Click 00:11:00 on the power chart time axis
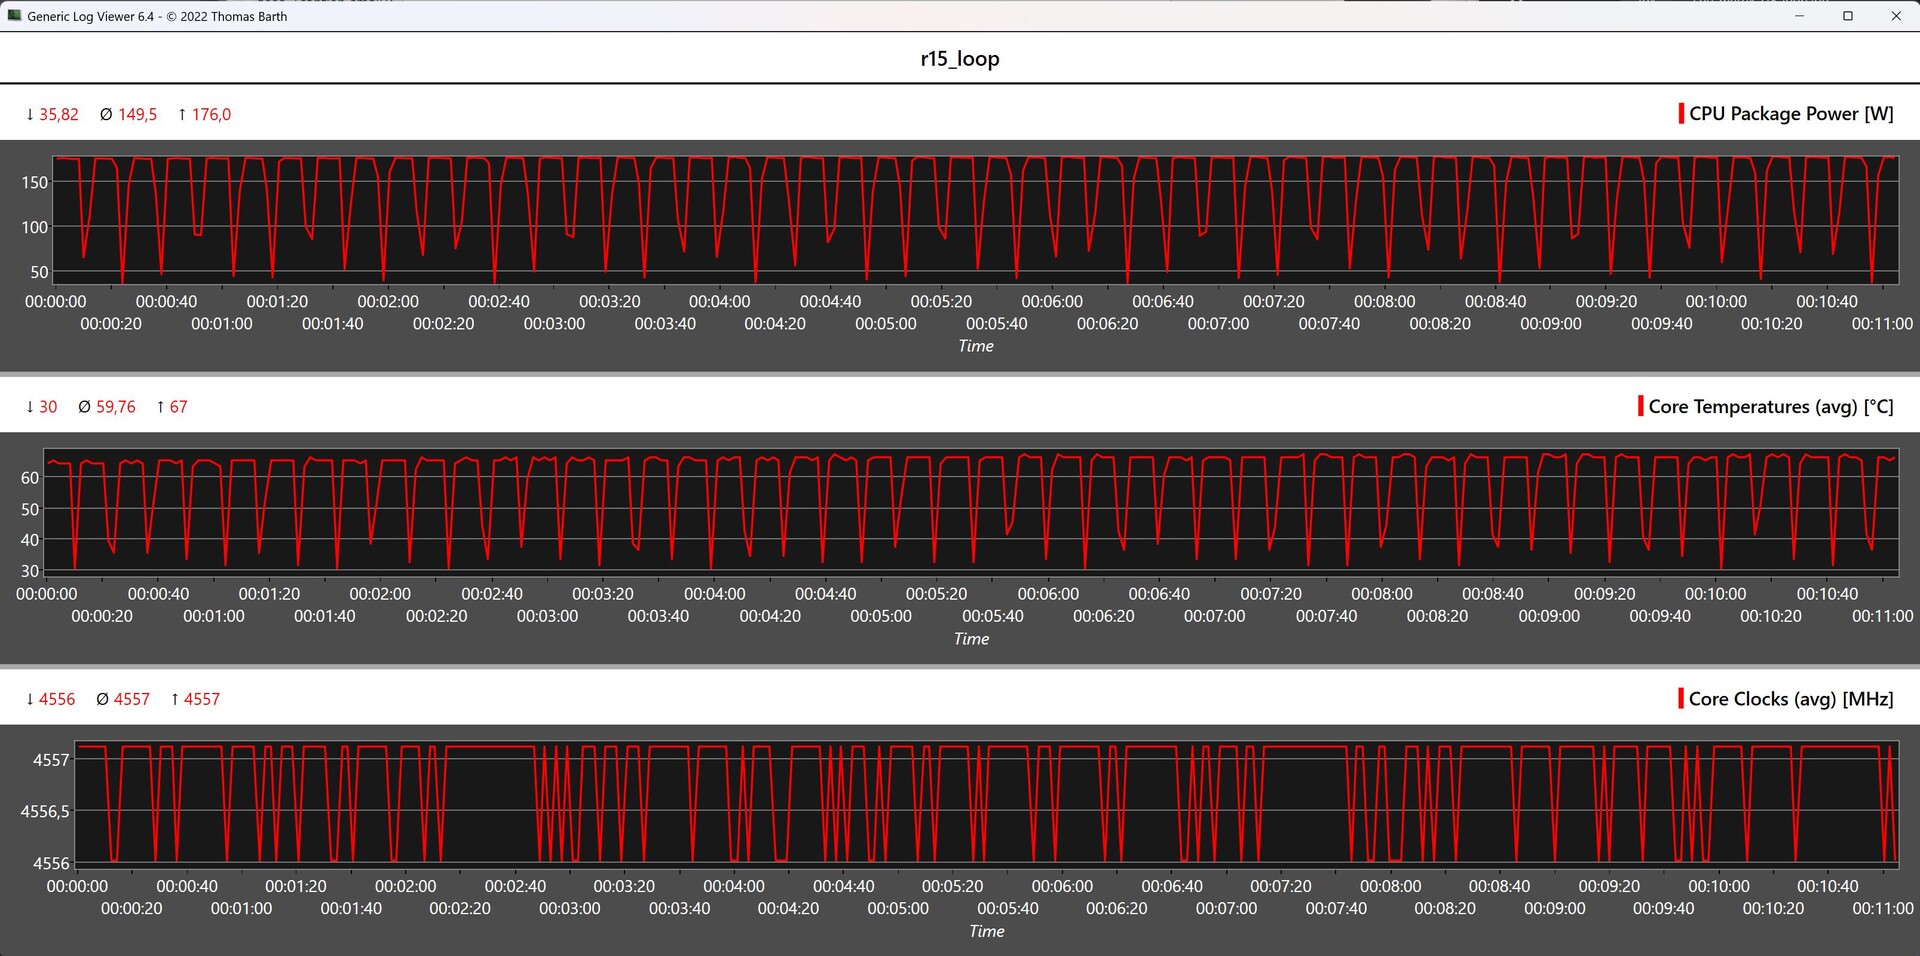Screen dimensions: 1920x956 point(1882,324)
